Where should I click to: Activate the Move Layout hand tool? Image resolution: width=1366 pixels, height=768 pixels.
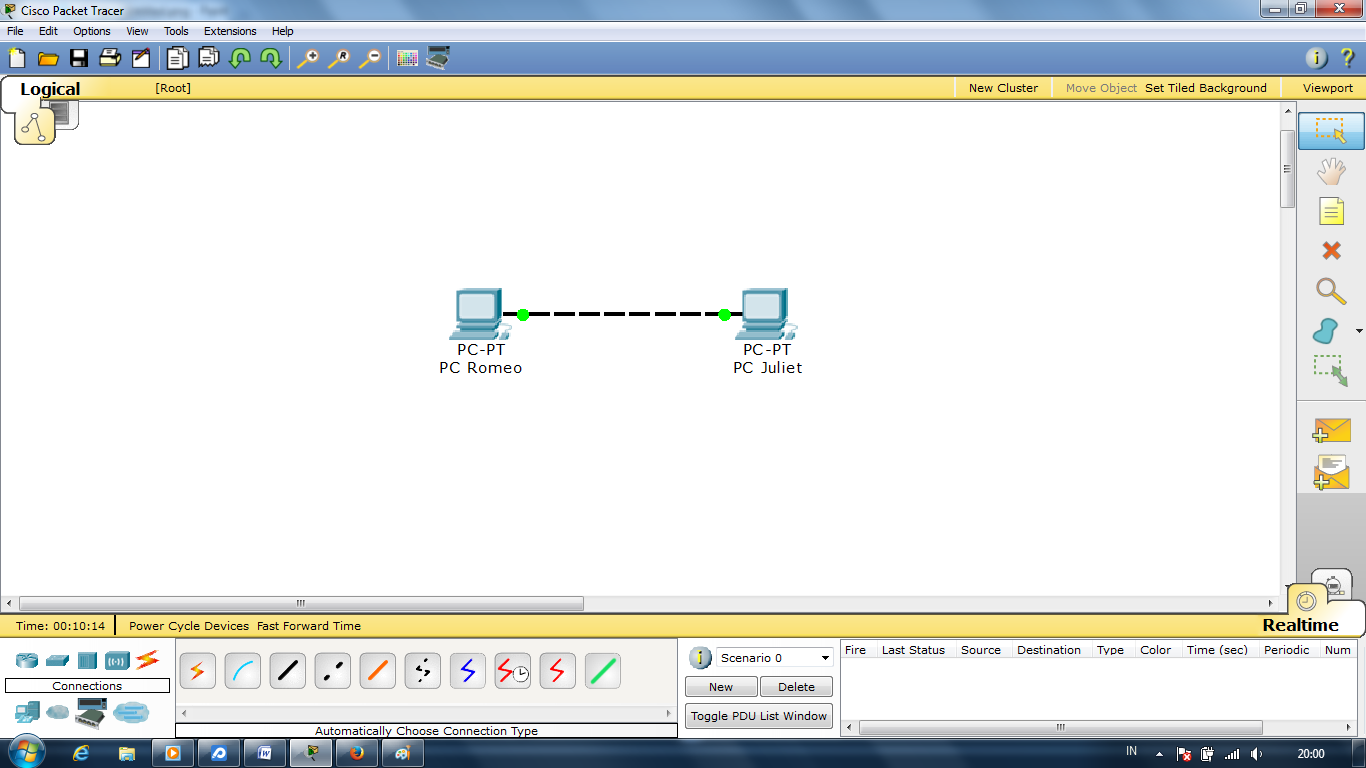click(x=1331, y=172)
